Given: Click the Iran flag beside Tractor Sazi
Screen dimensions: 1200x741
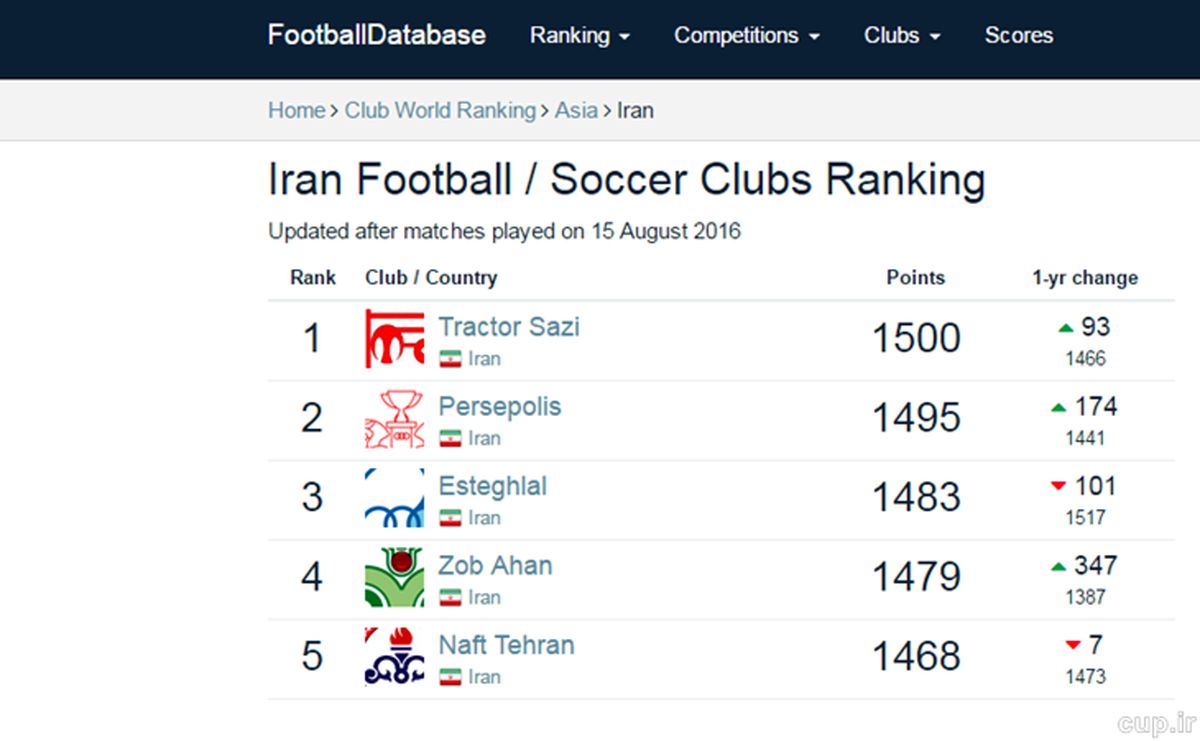Looking at the screenshot, I should [x=450, y=358].
